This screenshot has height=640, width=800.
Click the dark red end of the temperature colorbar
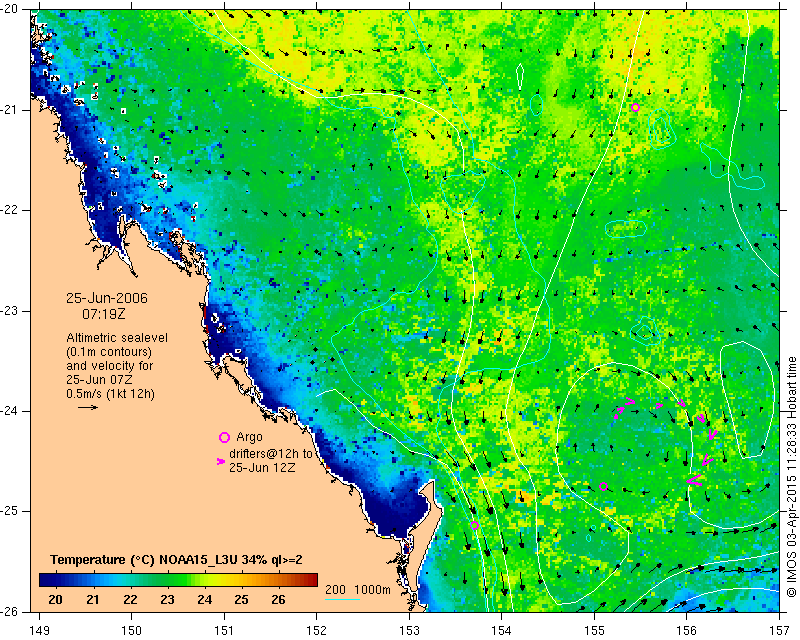310,580
